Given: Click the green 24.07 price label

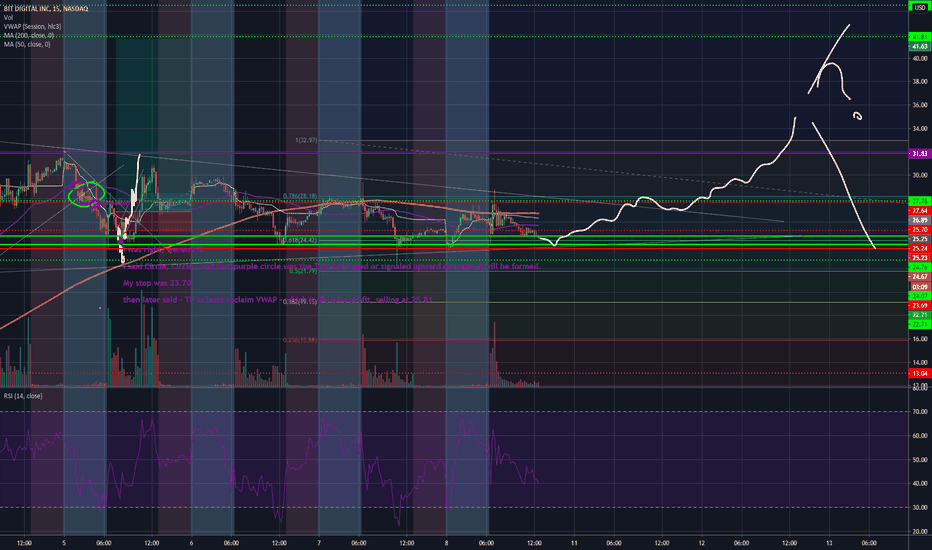Looking at the screenshot, I should 920,296.
